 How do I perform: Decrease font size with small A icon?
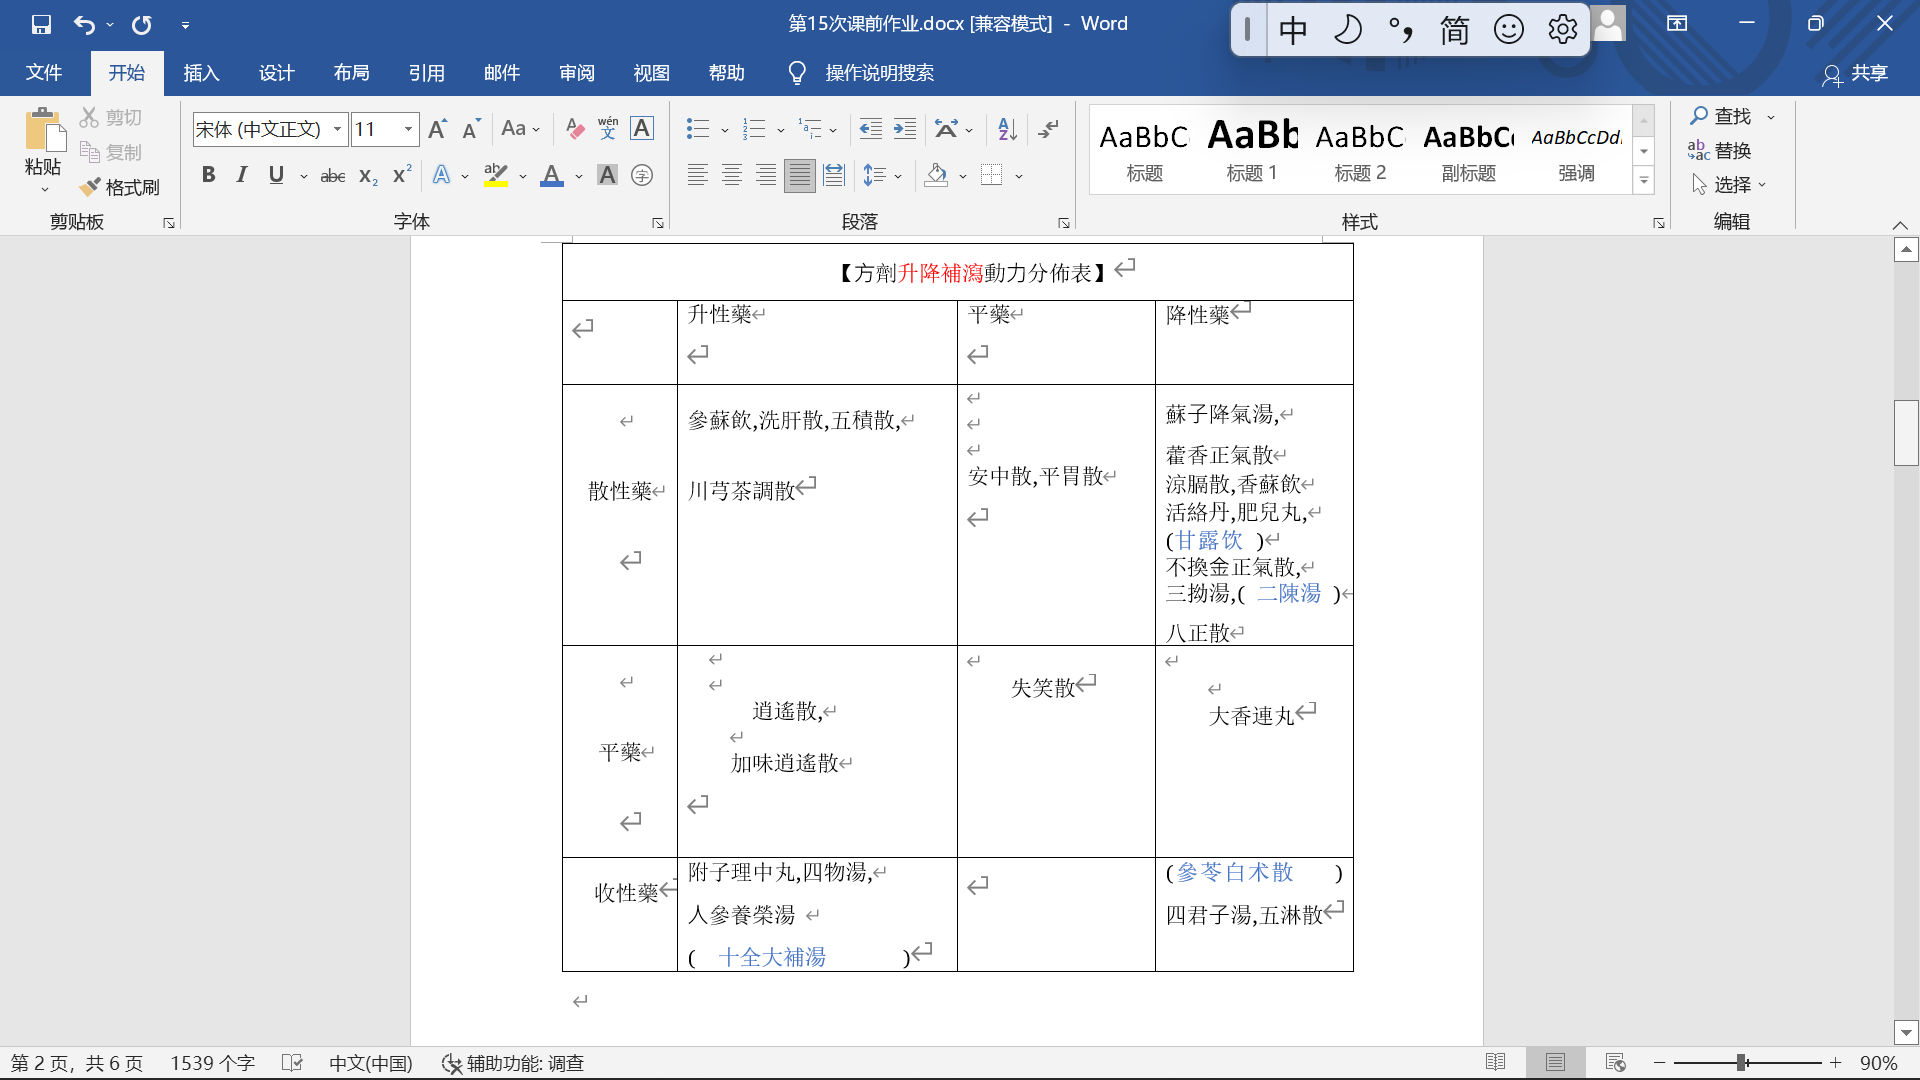(x=471, y=129)
